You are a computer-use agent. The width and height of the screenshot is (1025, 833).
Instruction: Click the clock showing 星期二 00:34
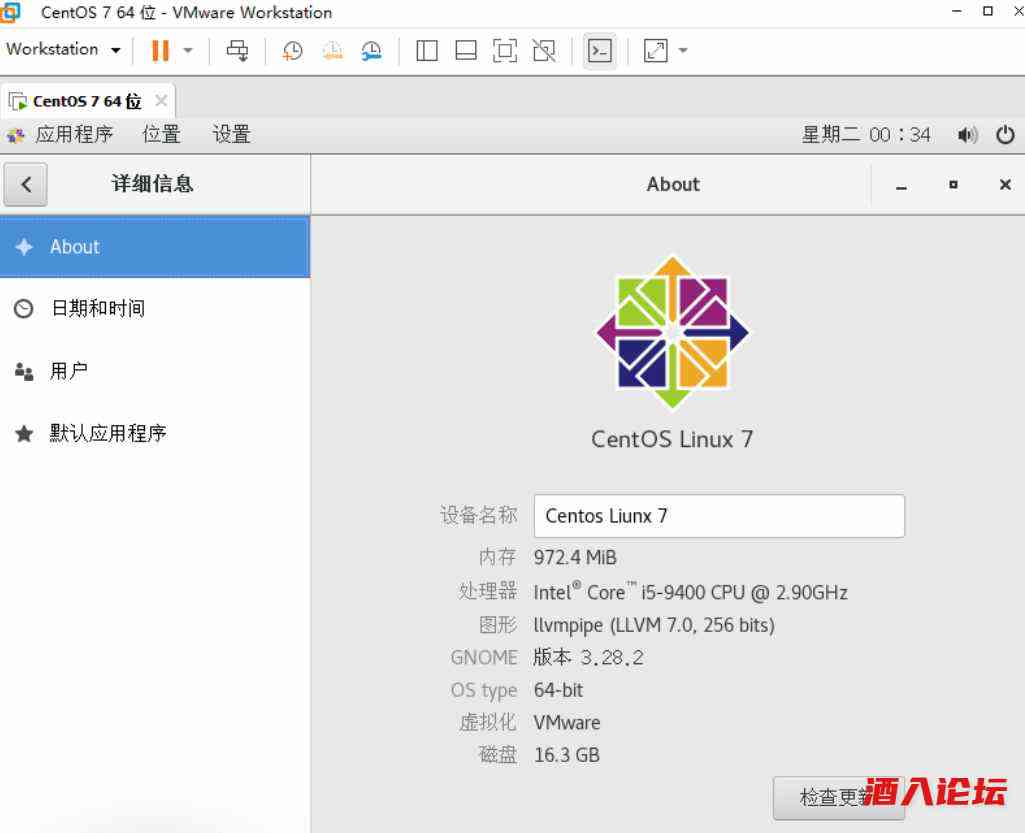pyautogui.click(x=866, y=135)
